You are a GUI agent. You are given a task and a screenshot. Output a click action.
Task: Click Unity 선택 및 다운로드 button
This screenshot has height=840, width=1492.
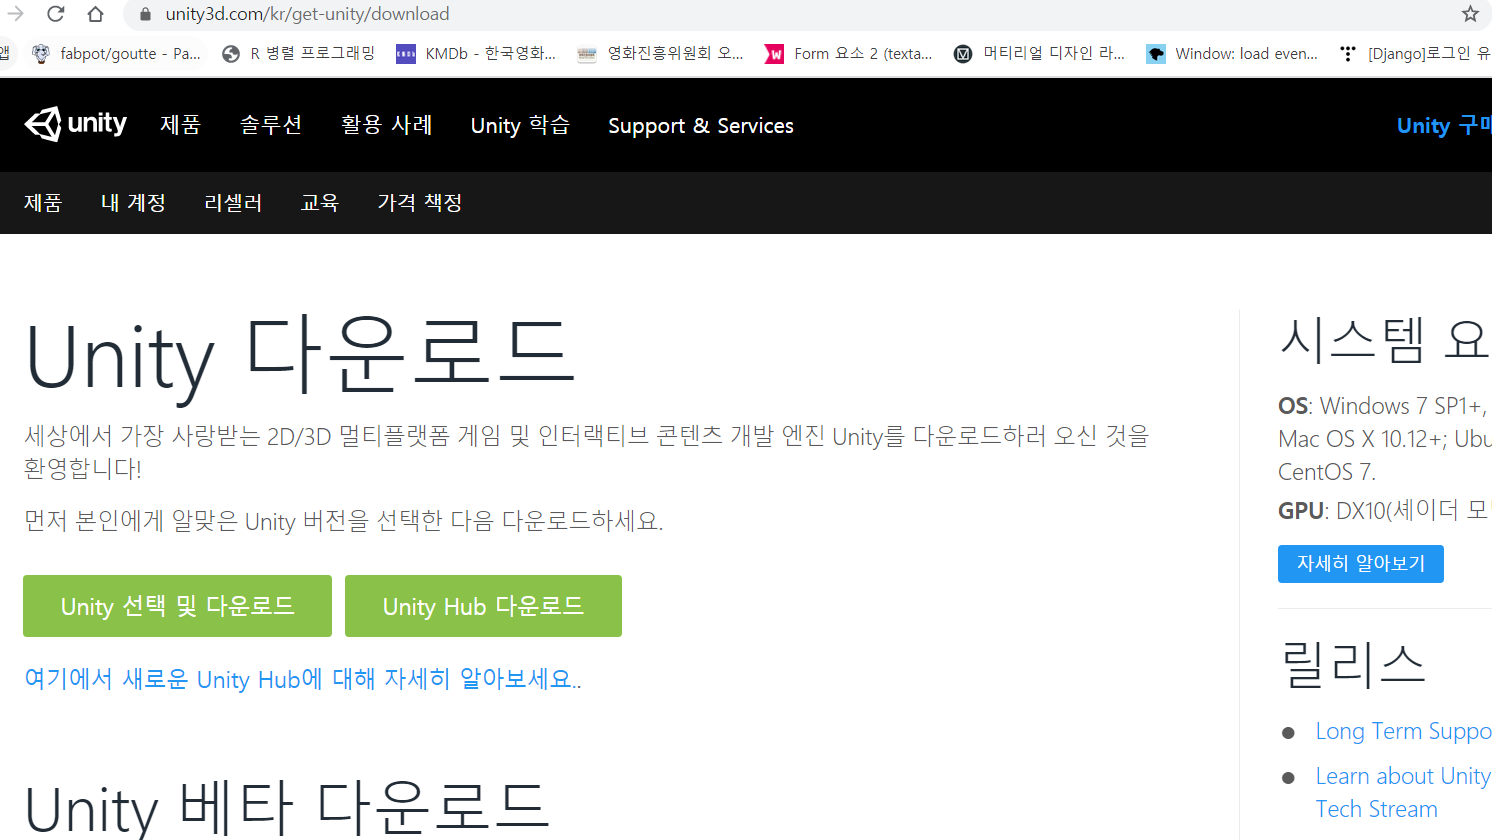pos(177,606)
